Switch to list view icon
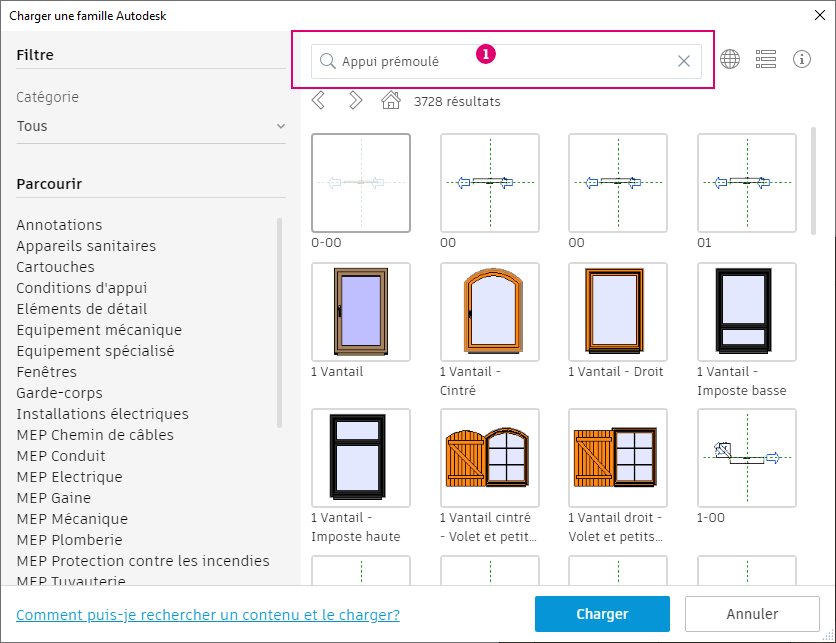This screenshot has width=836, height=643. point(766,60)
